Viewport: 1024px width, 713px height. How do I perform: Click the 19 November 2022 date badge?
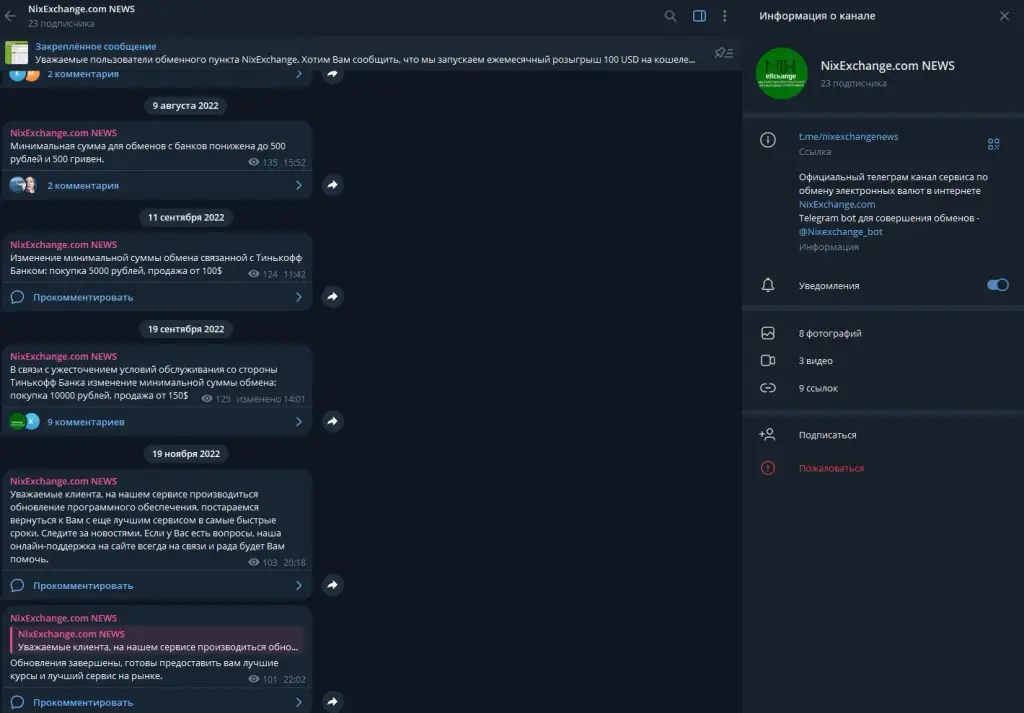pos(186,454)
